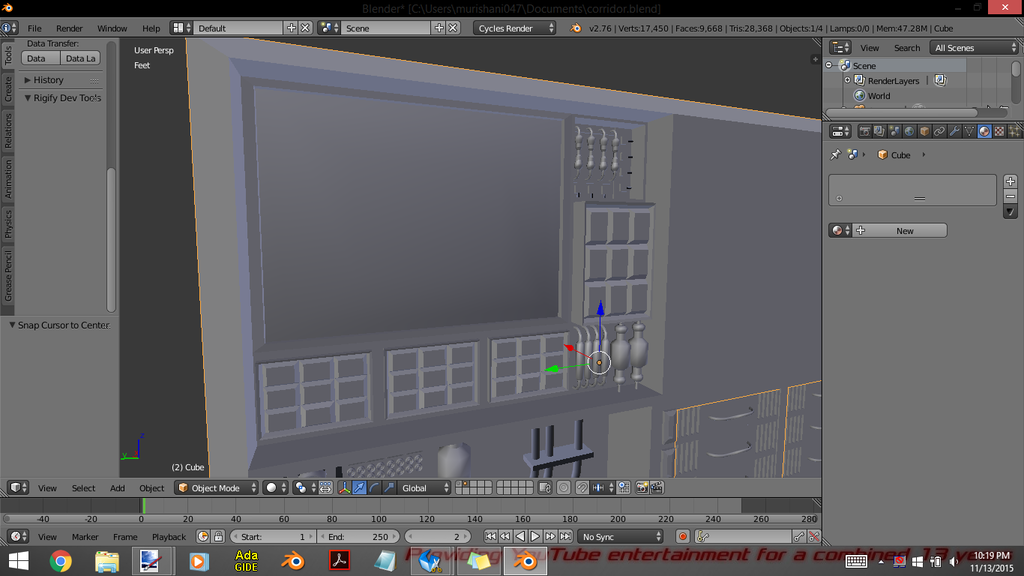1024x576 pixels.
Task: Click the tool shelf vertical scrollbar
Action: (111, 239)
